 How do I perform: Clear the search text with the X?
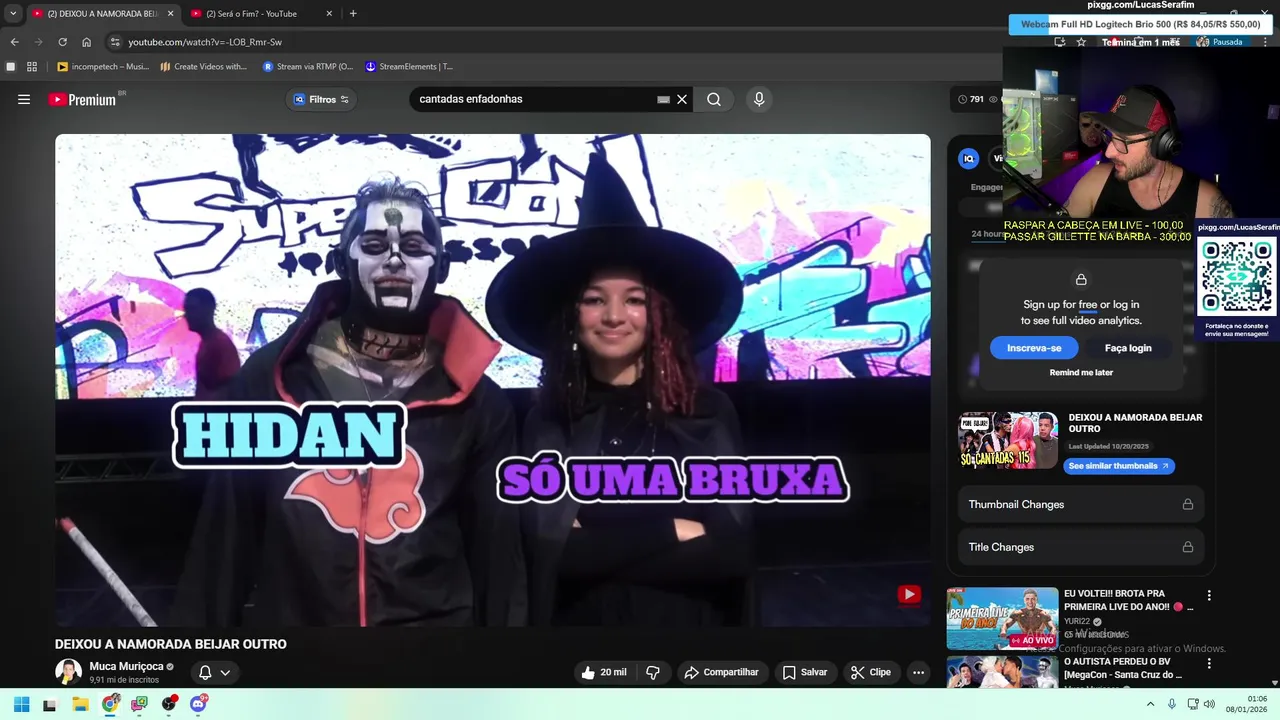[682, 99]
